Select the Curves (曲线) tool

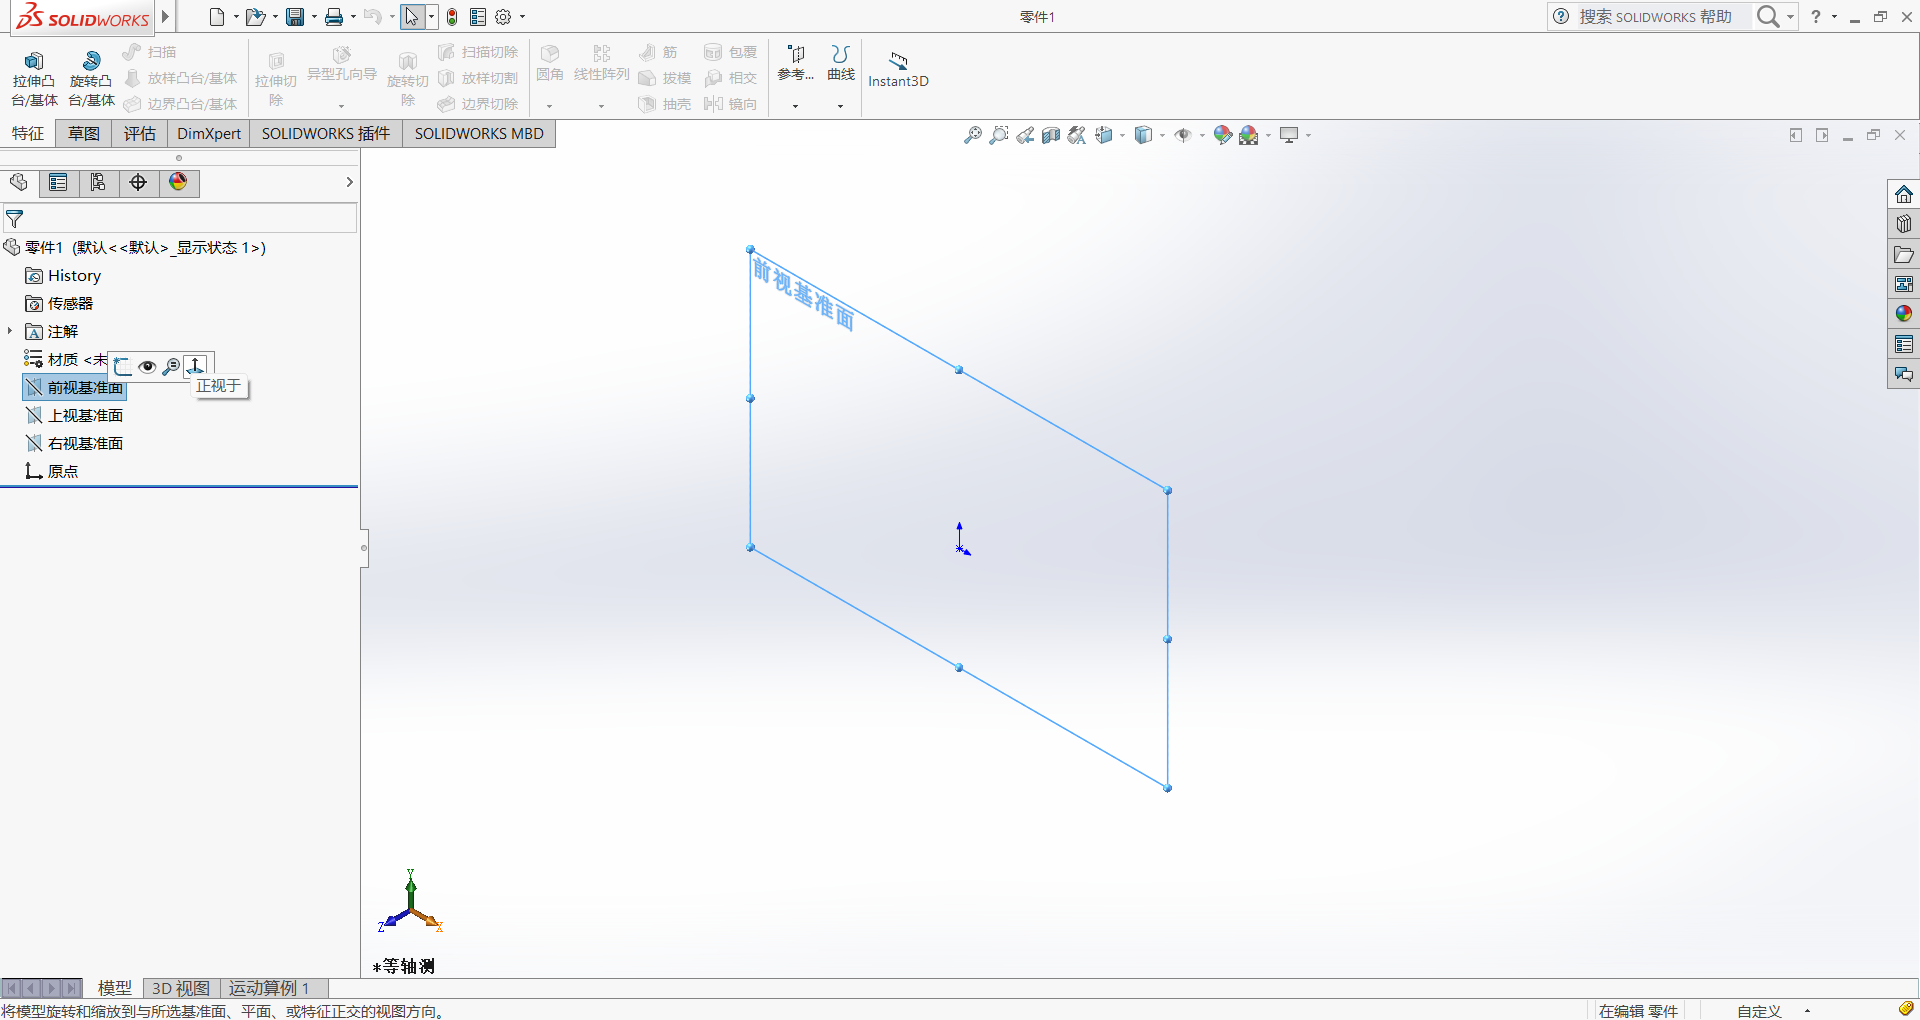pos(841,63)
